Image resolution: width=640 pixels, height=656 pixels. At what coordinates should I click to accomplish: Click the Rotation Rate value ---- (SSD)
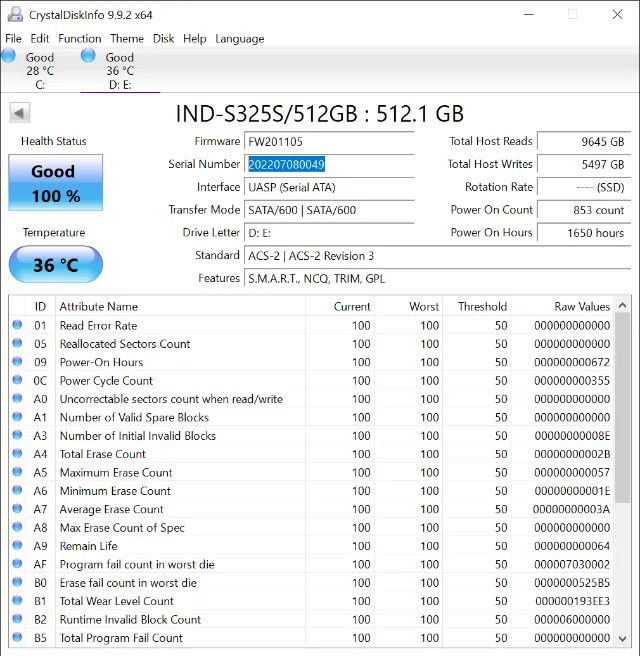click(584, 187)
